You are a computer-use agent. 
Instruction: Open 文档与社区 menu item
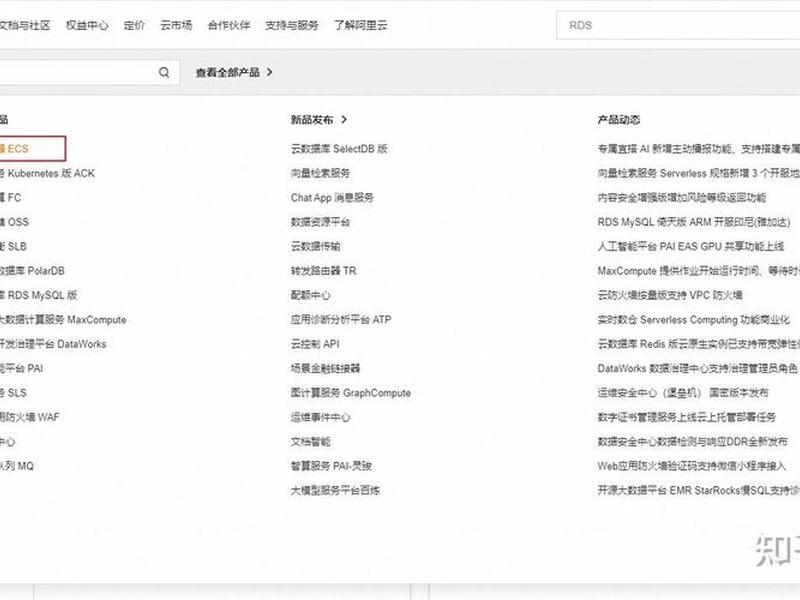(x=25, y=26)
